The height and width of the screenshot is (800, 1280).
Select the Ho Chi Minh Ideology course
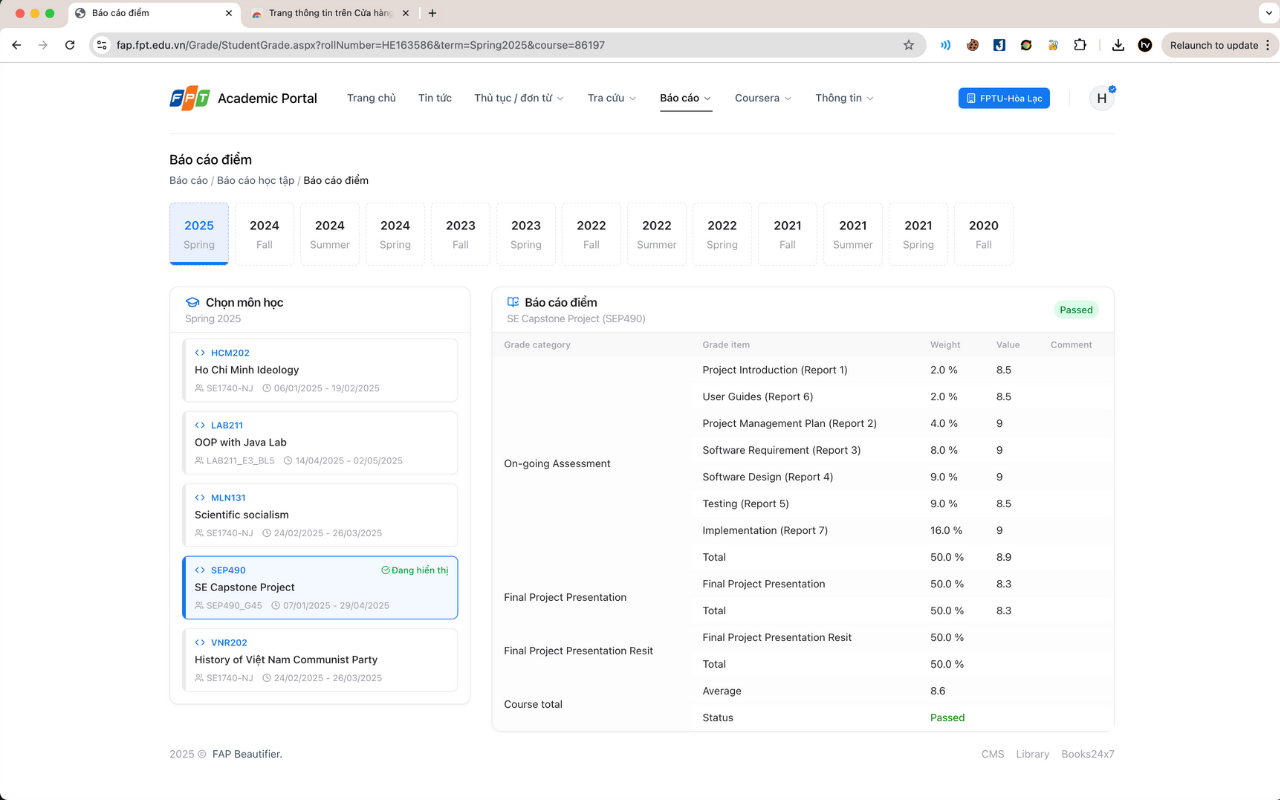(320, 370)
